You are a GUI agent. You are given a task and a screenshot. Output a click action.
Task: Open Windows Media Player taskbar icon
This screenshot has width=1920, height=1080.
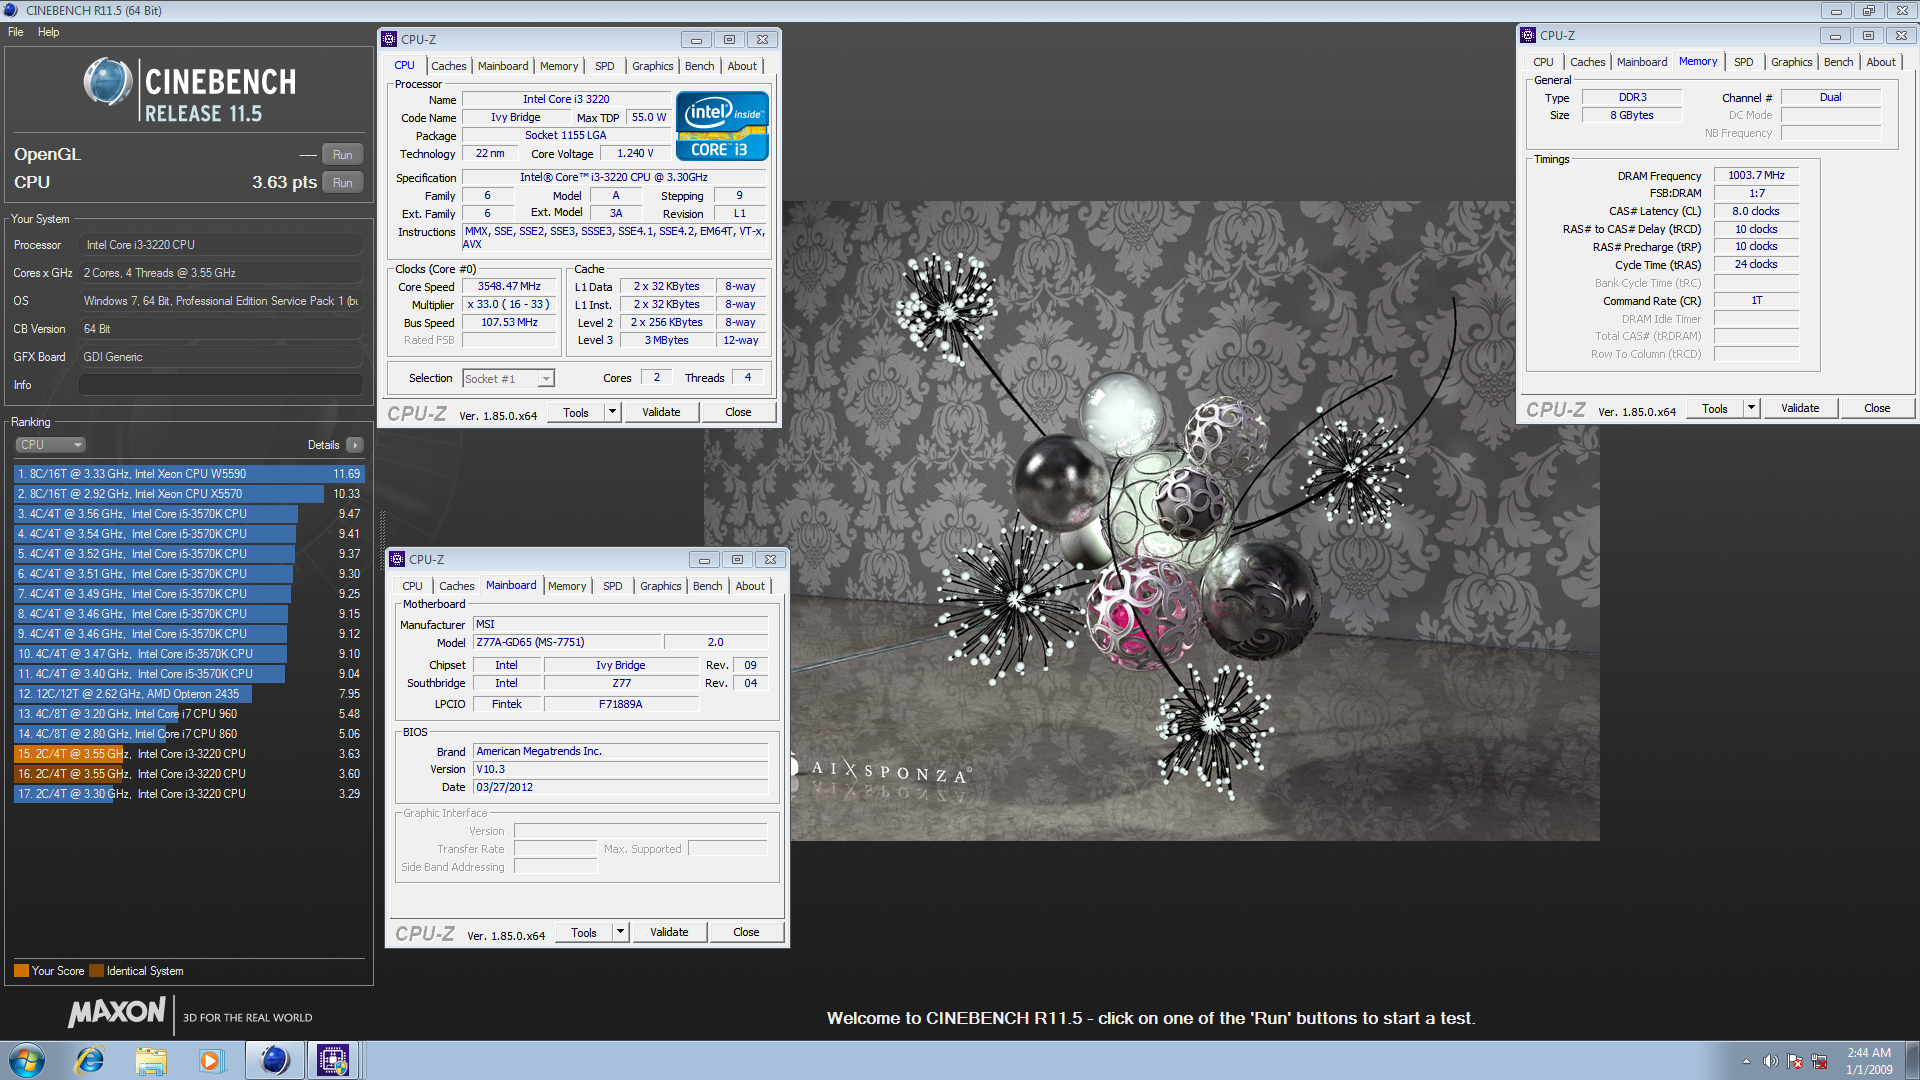pos(210,1060)
